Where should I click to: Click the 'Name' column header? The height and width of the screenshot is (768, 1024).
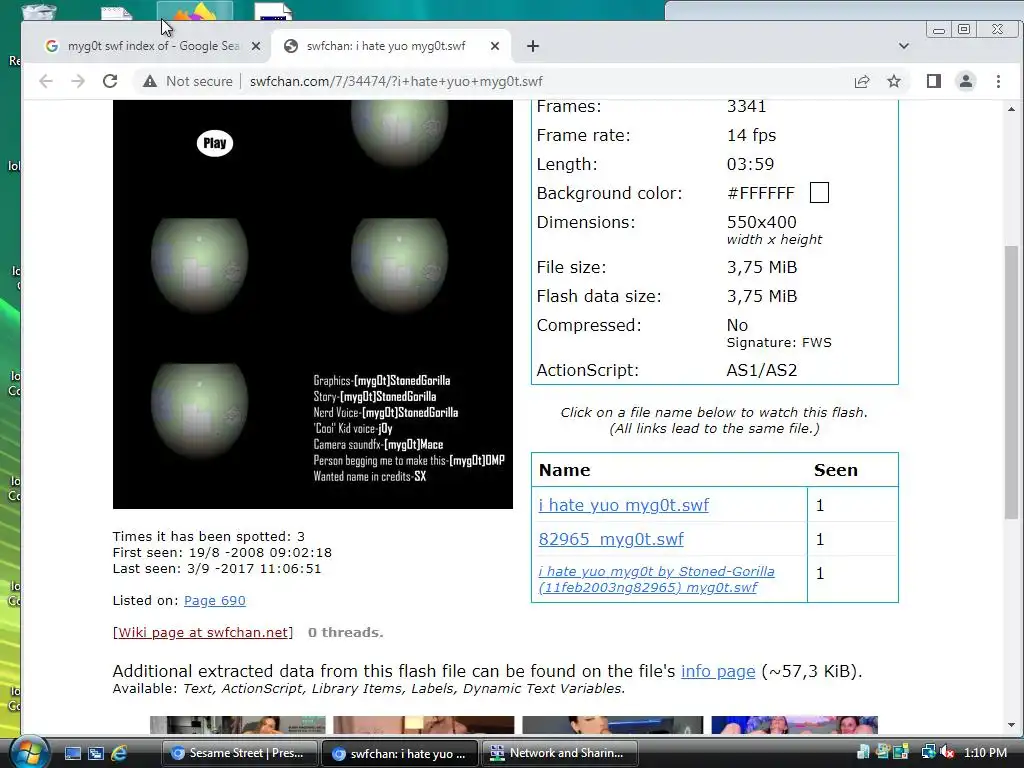point(564,470)
